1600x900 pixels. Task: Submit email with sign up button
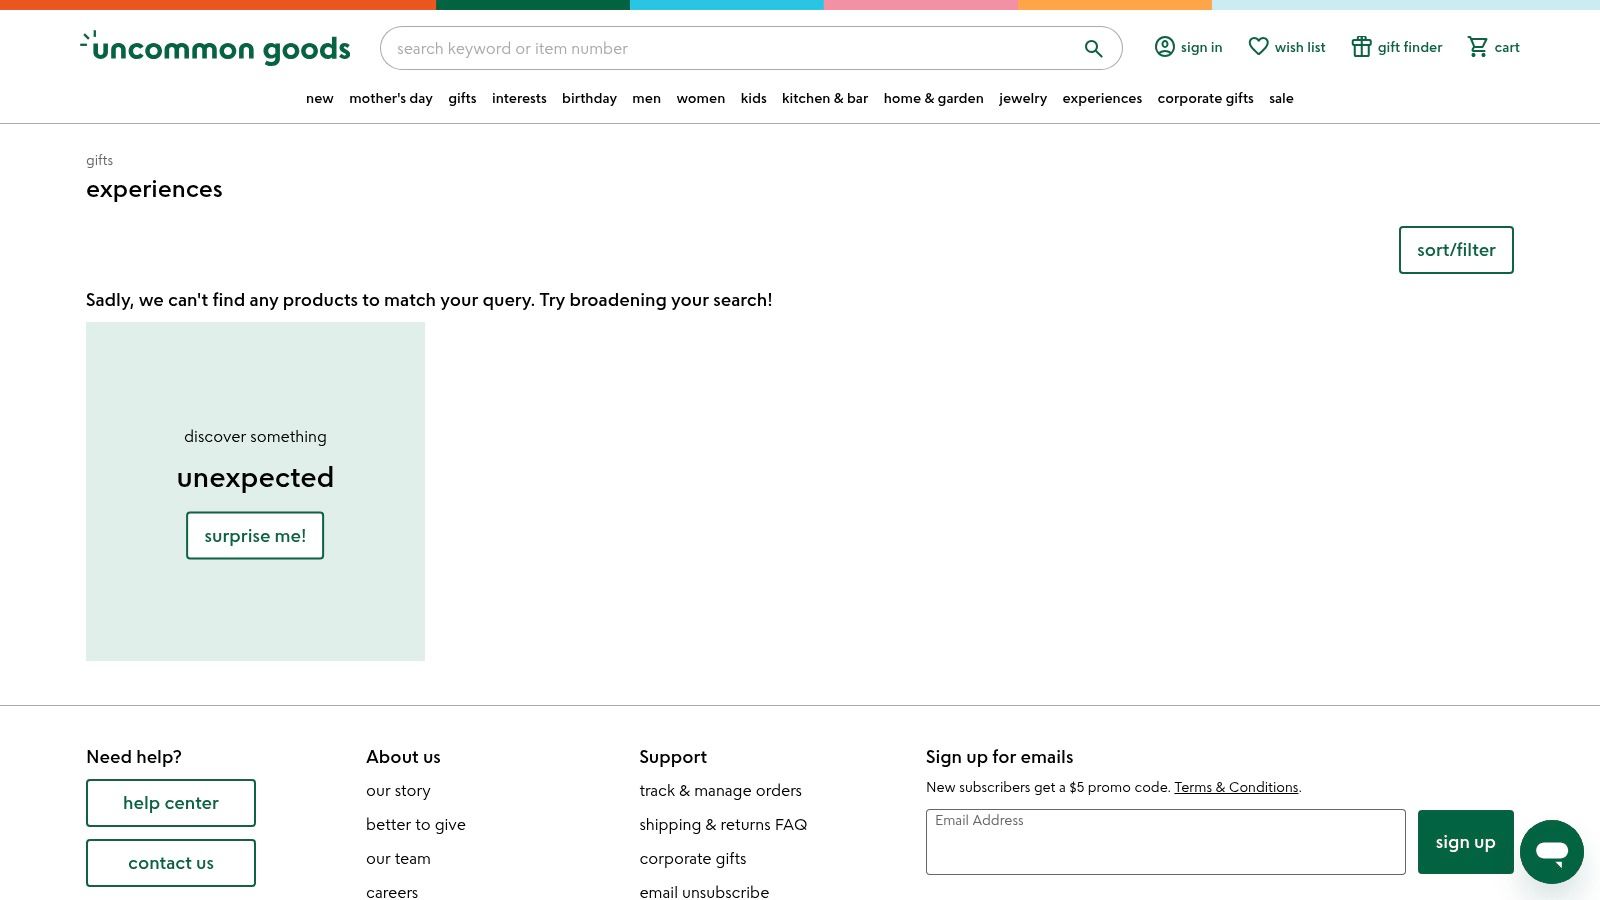(1465, 842)
